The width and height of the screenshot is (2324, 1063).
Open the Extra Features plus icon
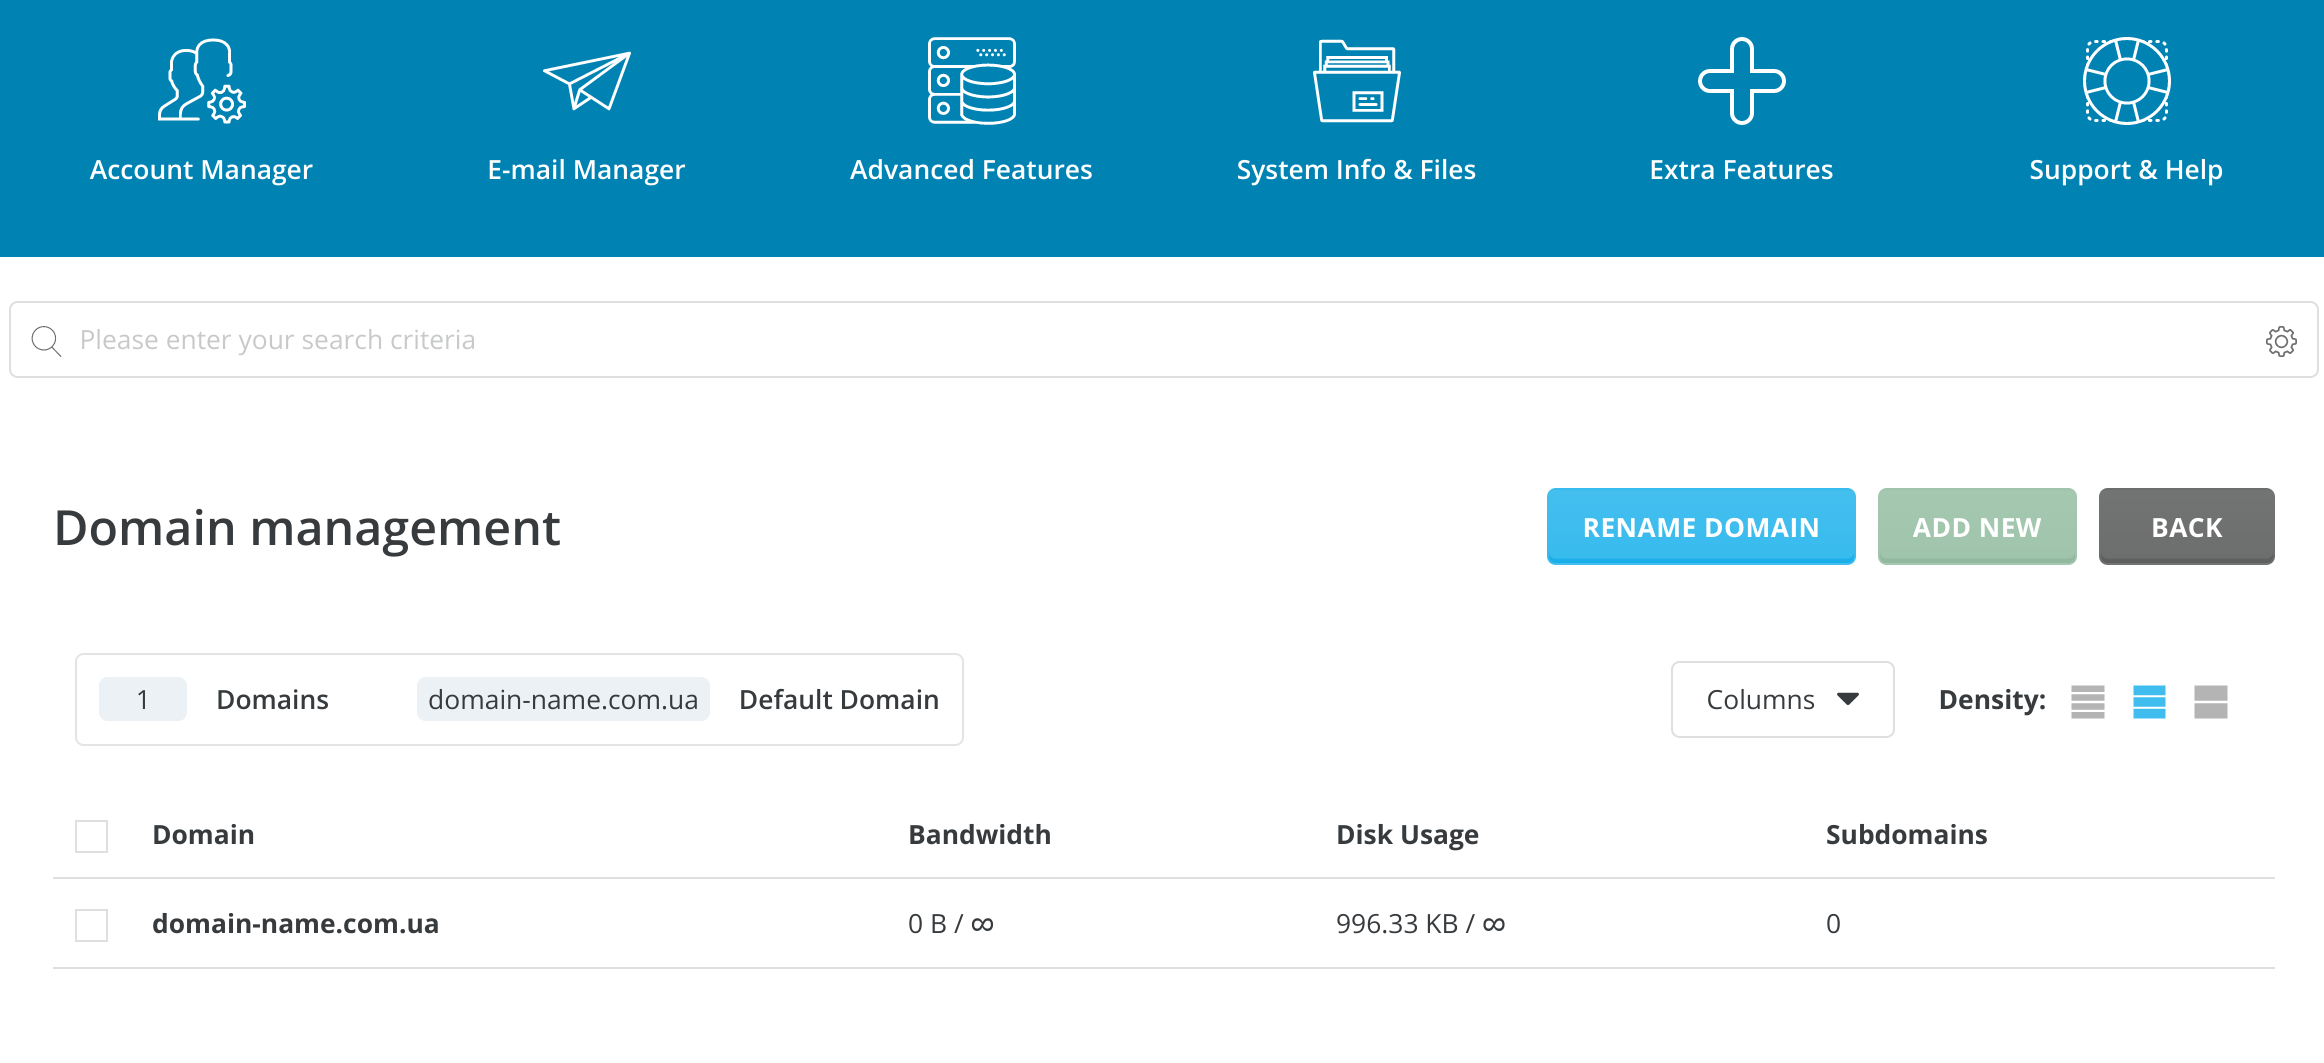pyautogui.click(x=1741, y=81)
